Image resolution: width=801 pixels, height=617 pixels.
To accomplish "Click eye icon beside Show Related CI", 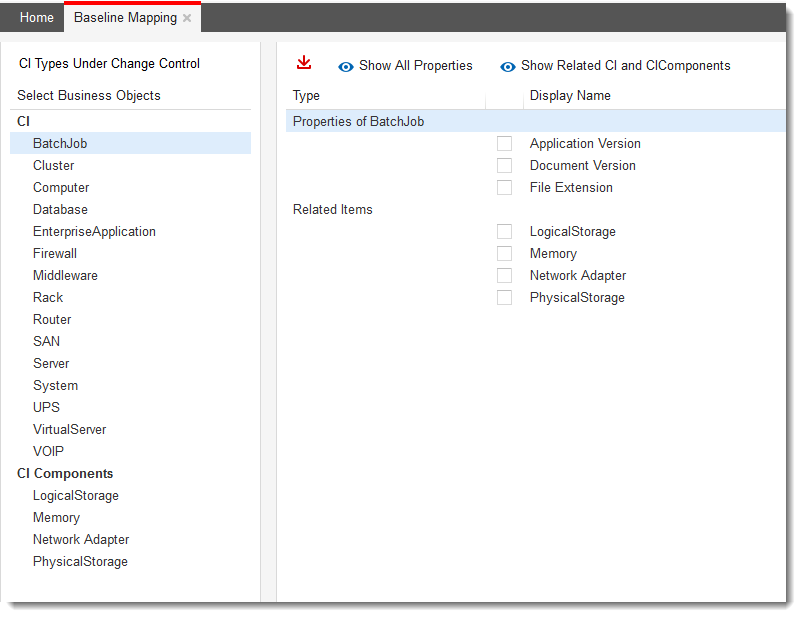I will point(508,66).
